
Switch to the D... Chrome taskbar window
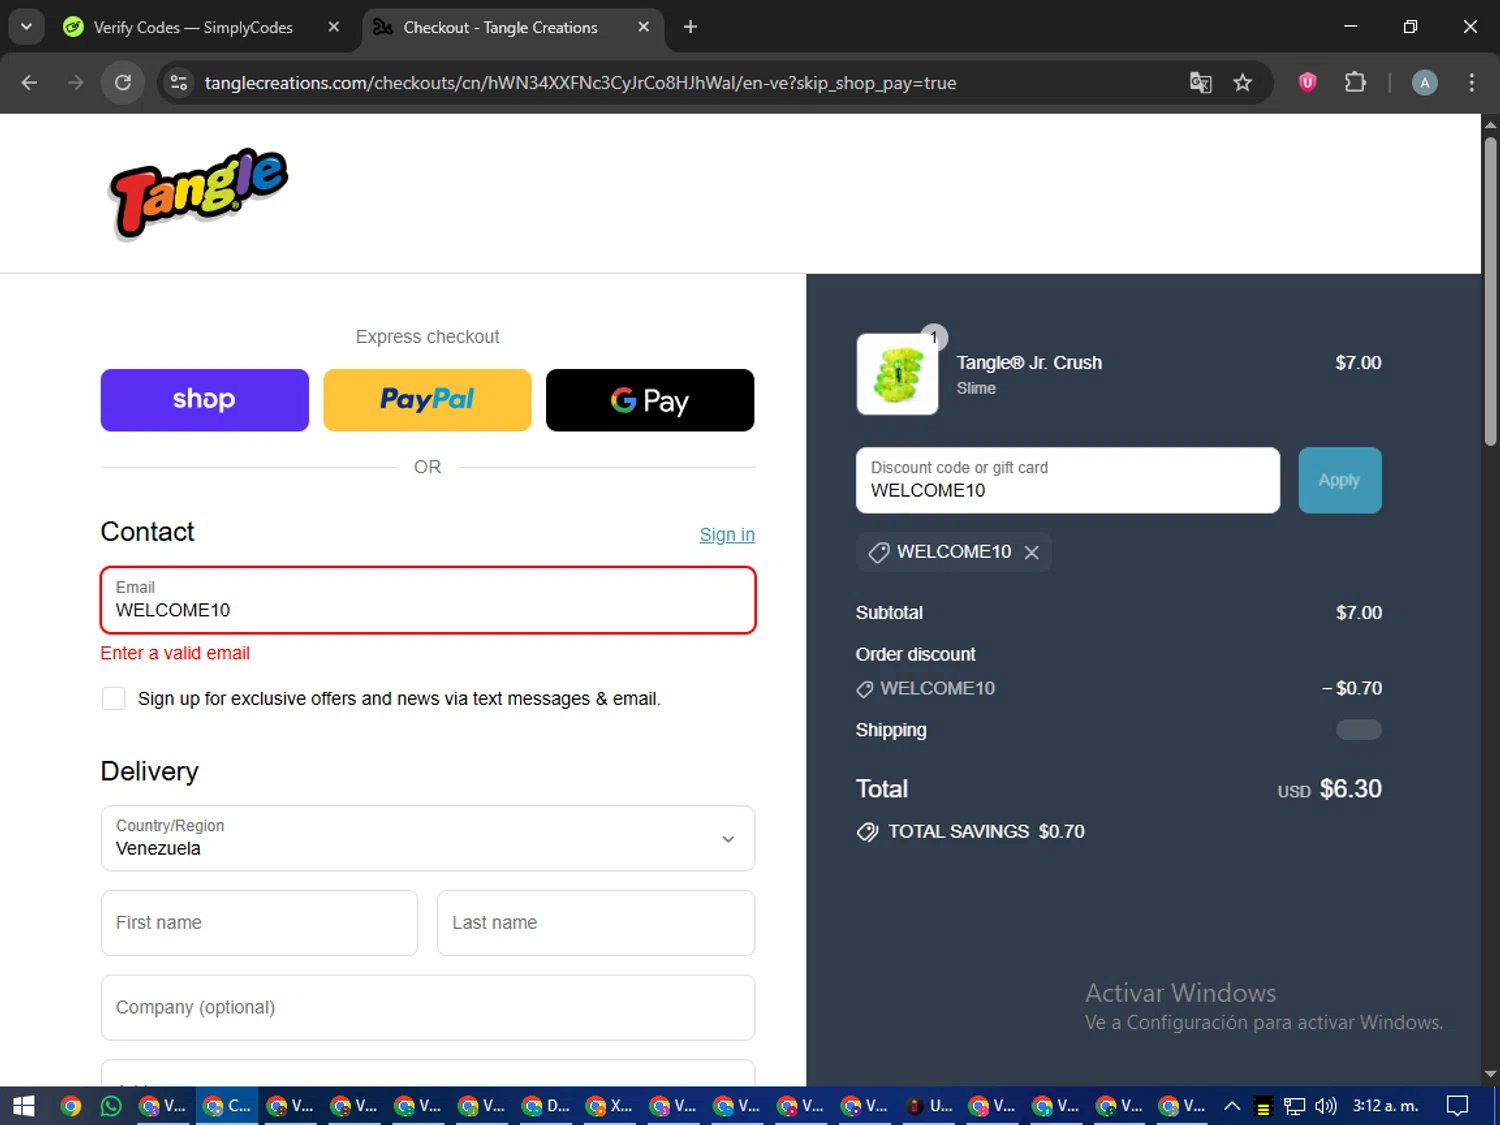click(546, 1106)
